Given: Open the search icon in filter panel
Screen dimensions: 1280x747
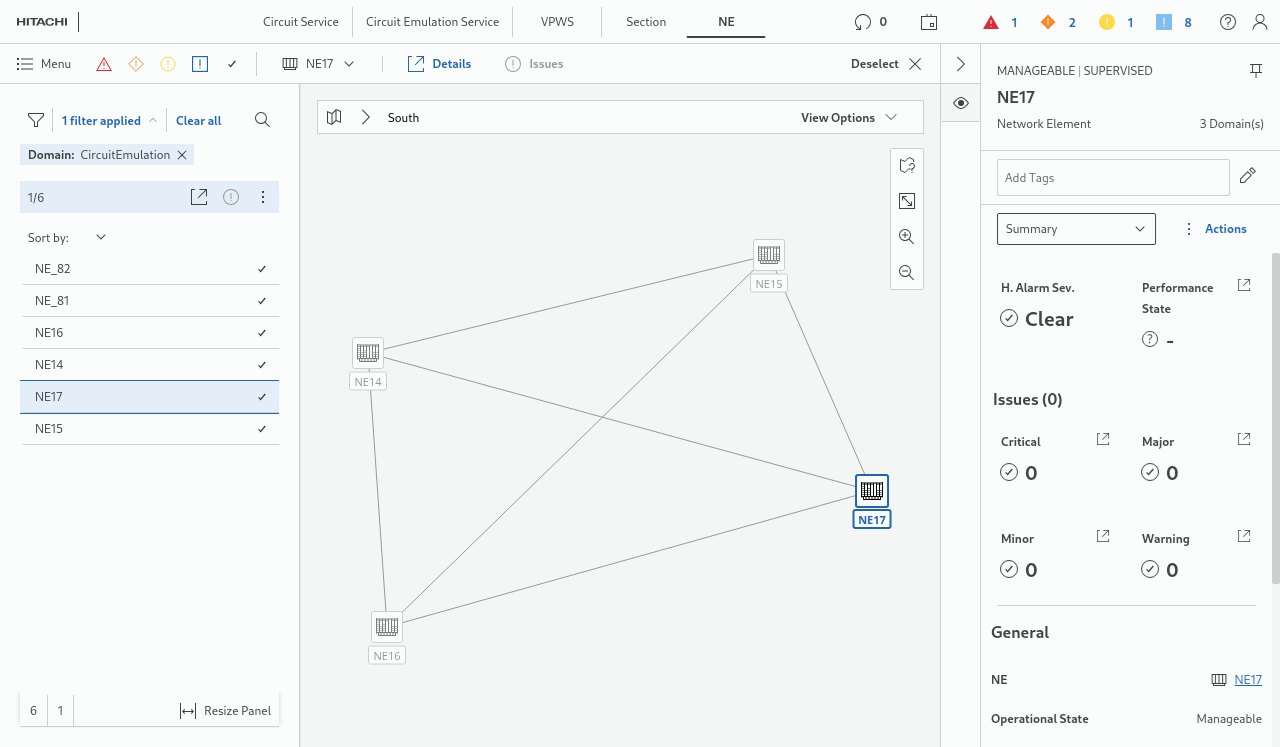Looking at the screenshot, I should 262,120.
